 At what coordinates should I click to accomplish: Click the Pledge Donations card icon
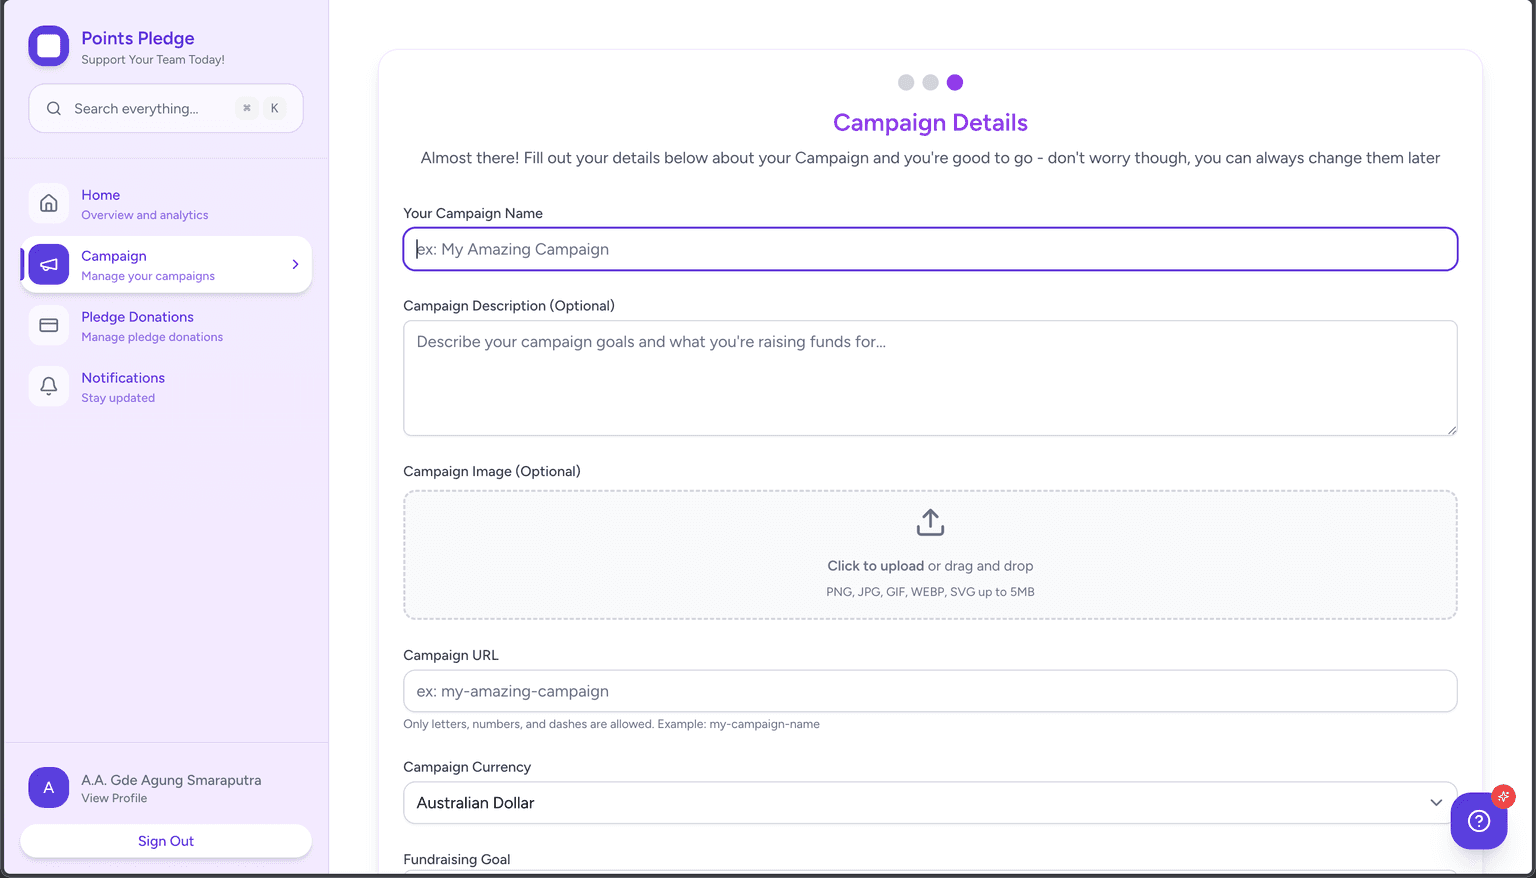coord(48,326)
